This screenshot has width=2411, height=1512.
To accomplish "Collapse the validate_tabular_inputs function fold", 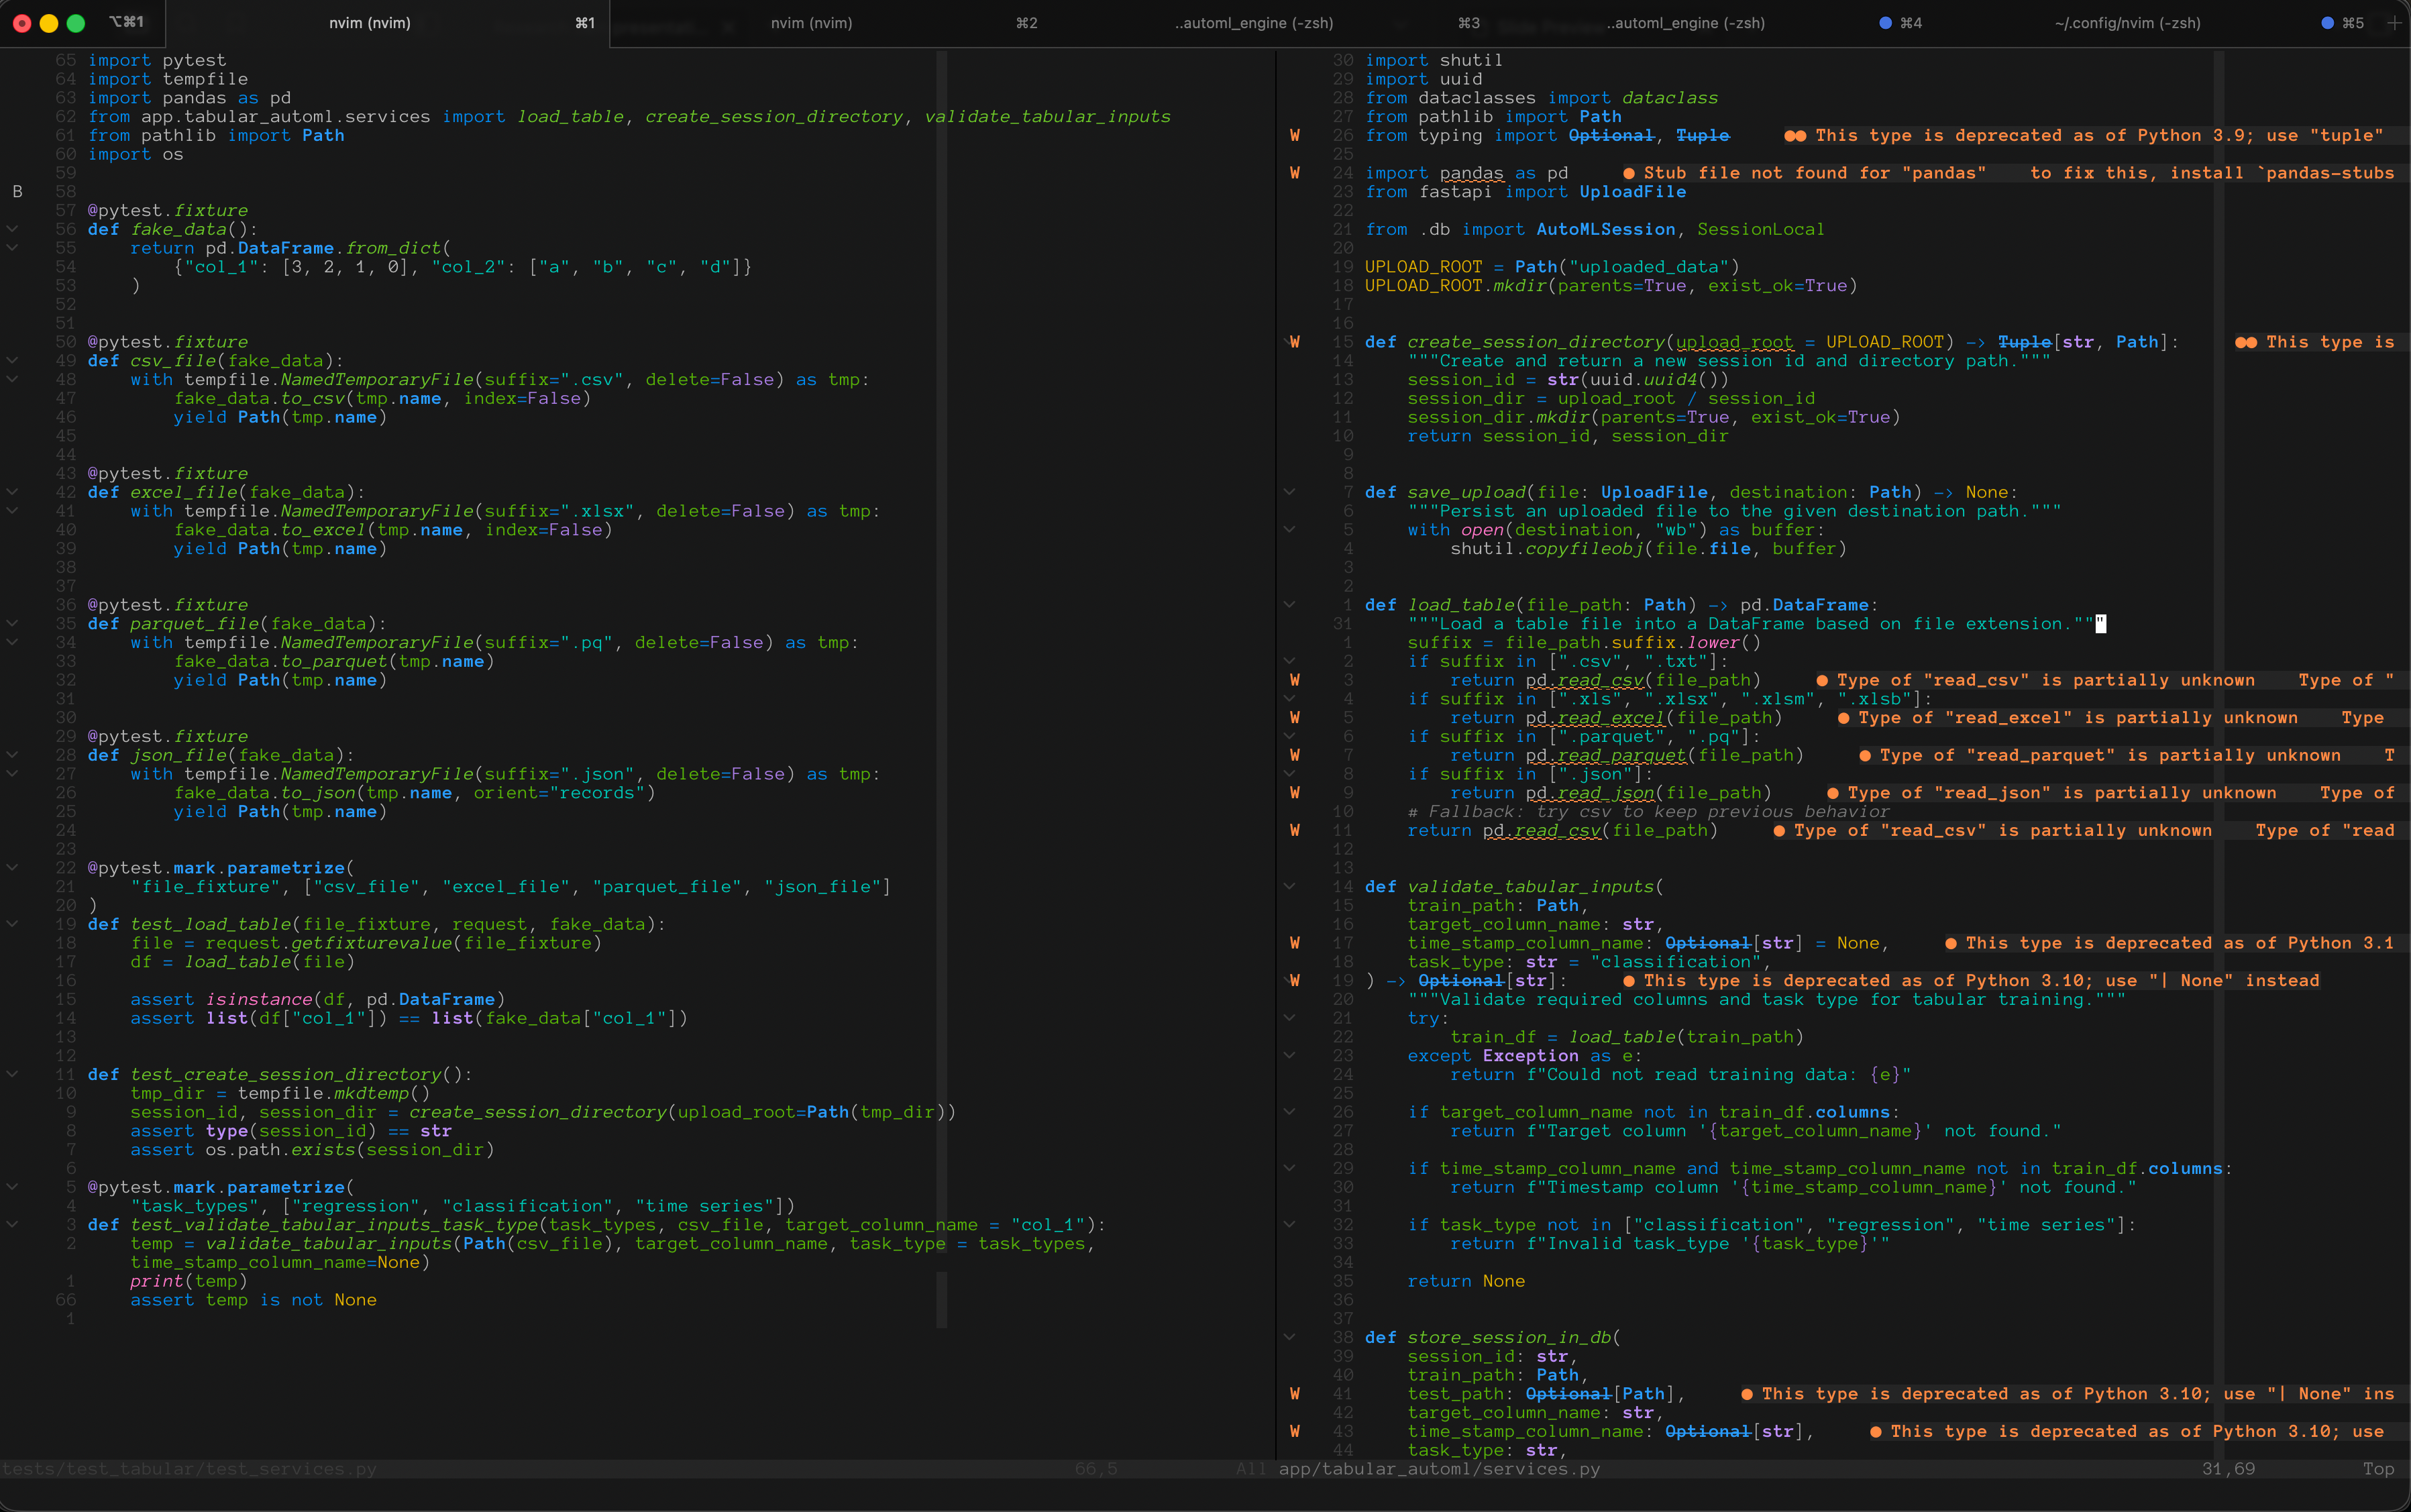I will point(1289,887).
